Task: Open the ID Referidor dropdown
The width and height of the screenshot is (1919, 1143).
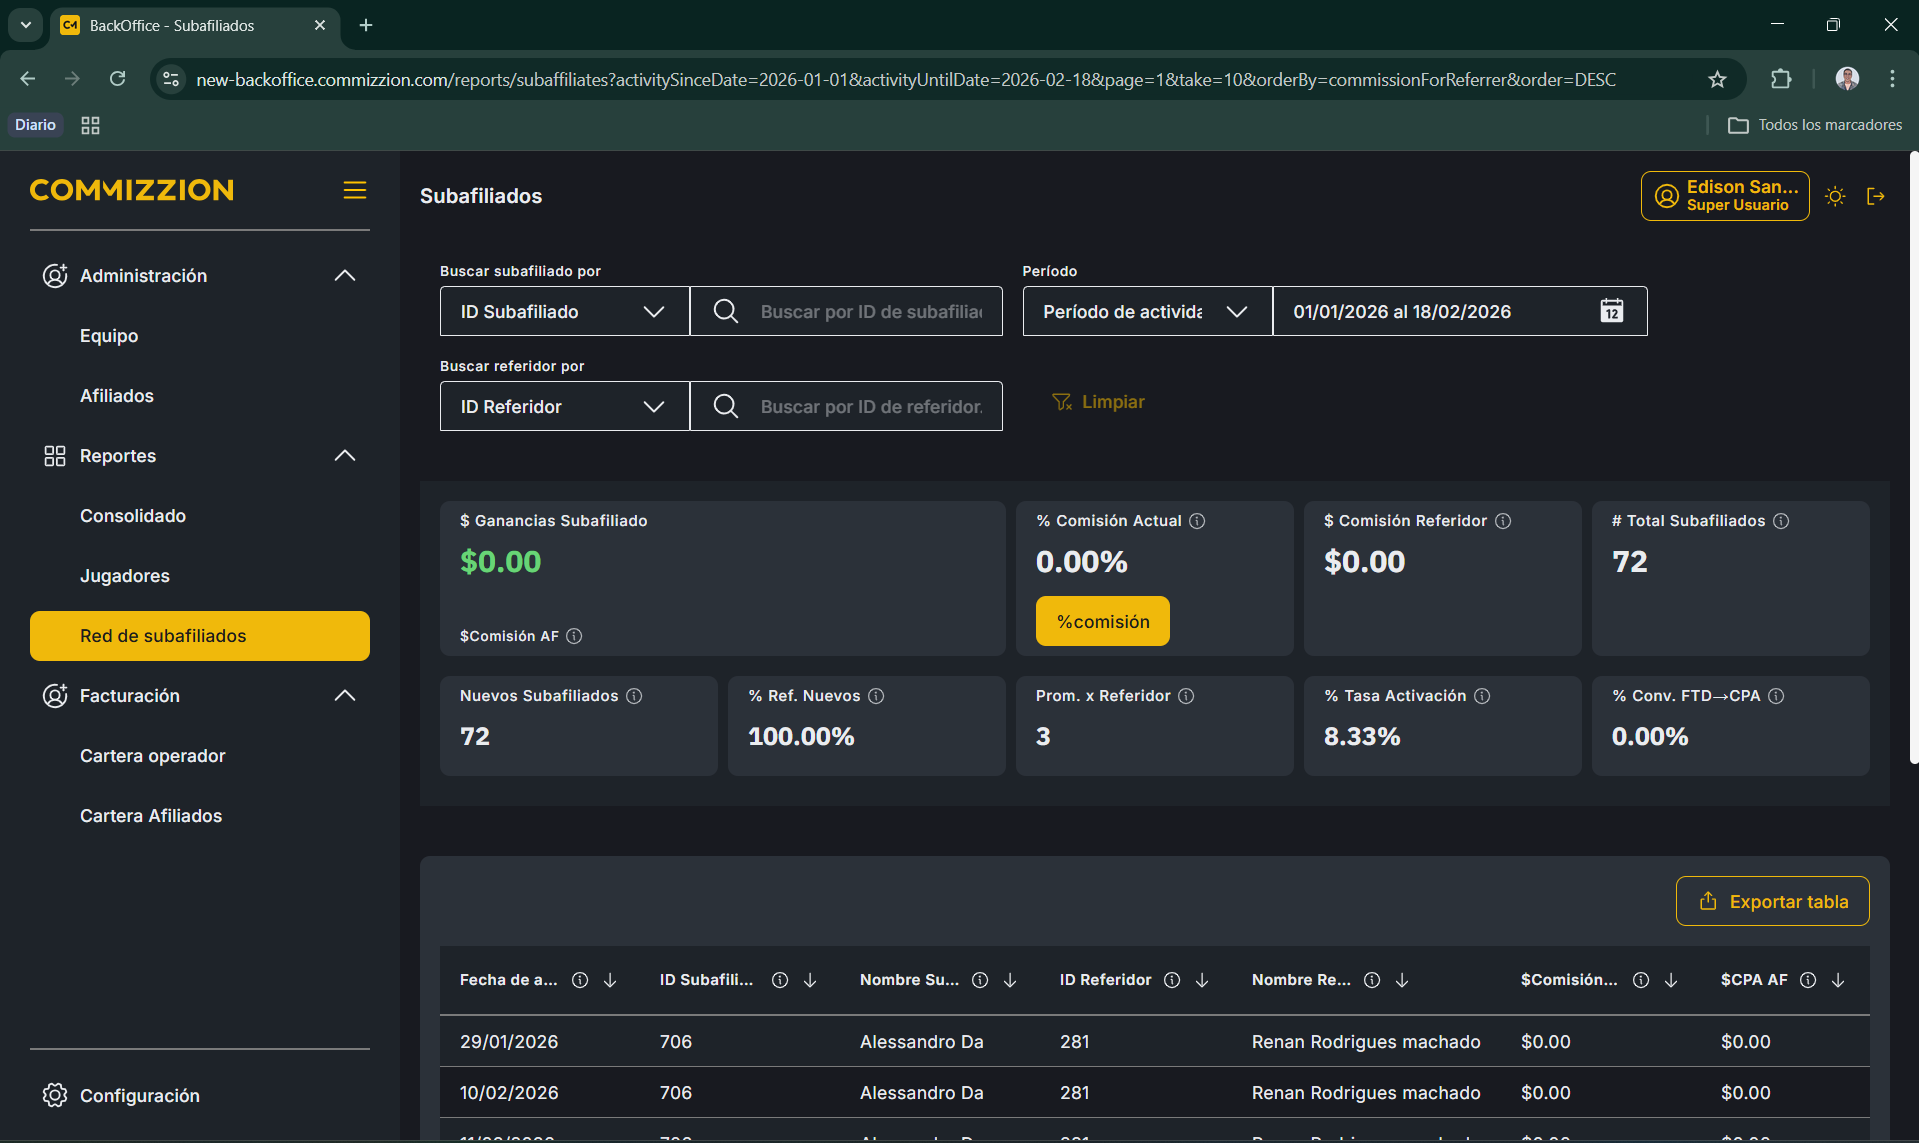Action: 564,406
